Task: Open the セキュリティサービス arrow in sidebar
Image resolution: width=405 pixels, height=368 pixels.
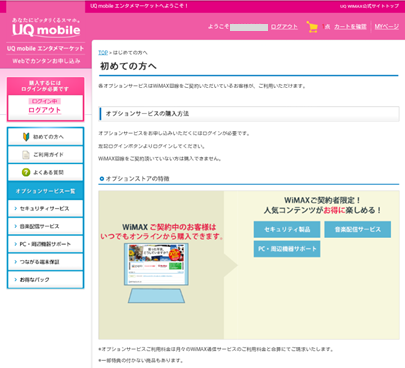Action: [x=15, y=208]
